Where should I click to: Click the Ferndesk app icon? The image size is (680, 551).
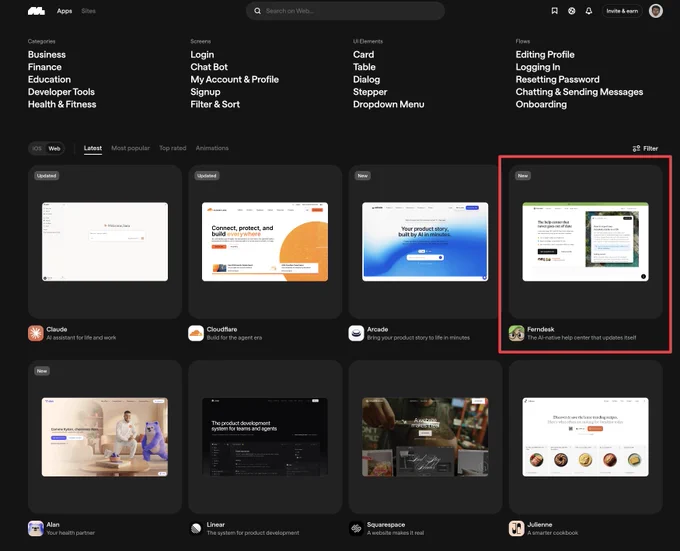(x=517, y=333)
